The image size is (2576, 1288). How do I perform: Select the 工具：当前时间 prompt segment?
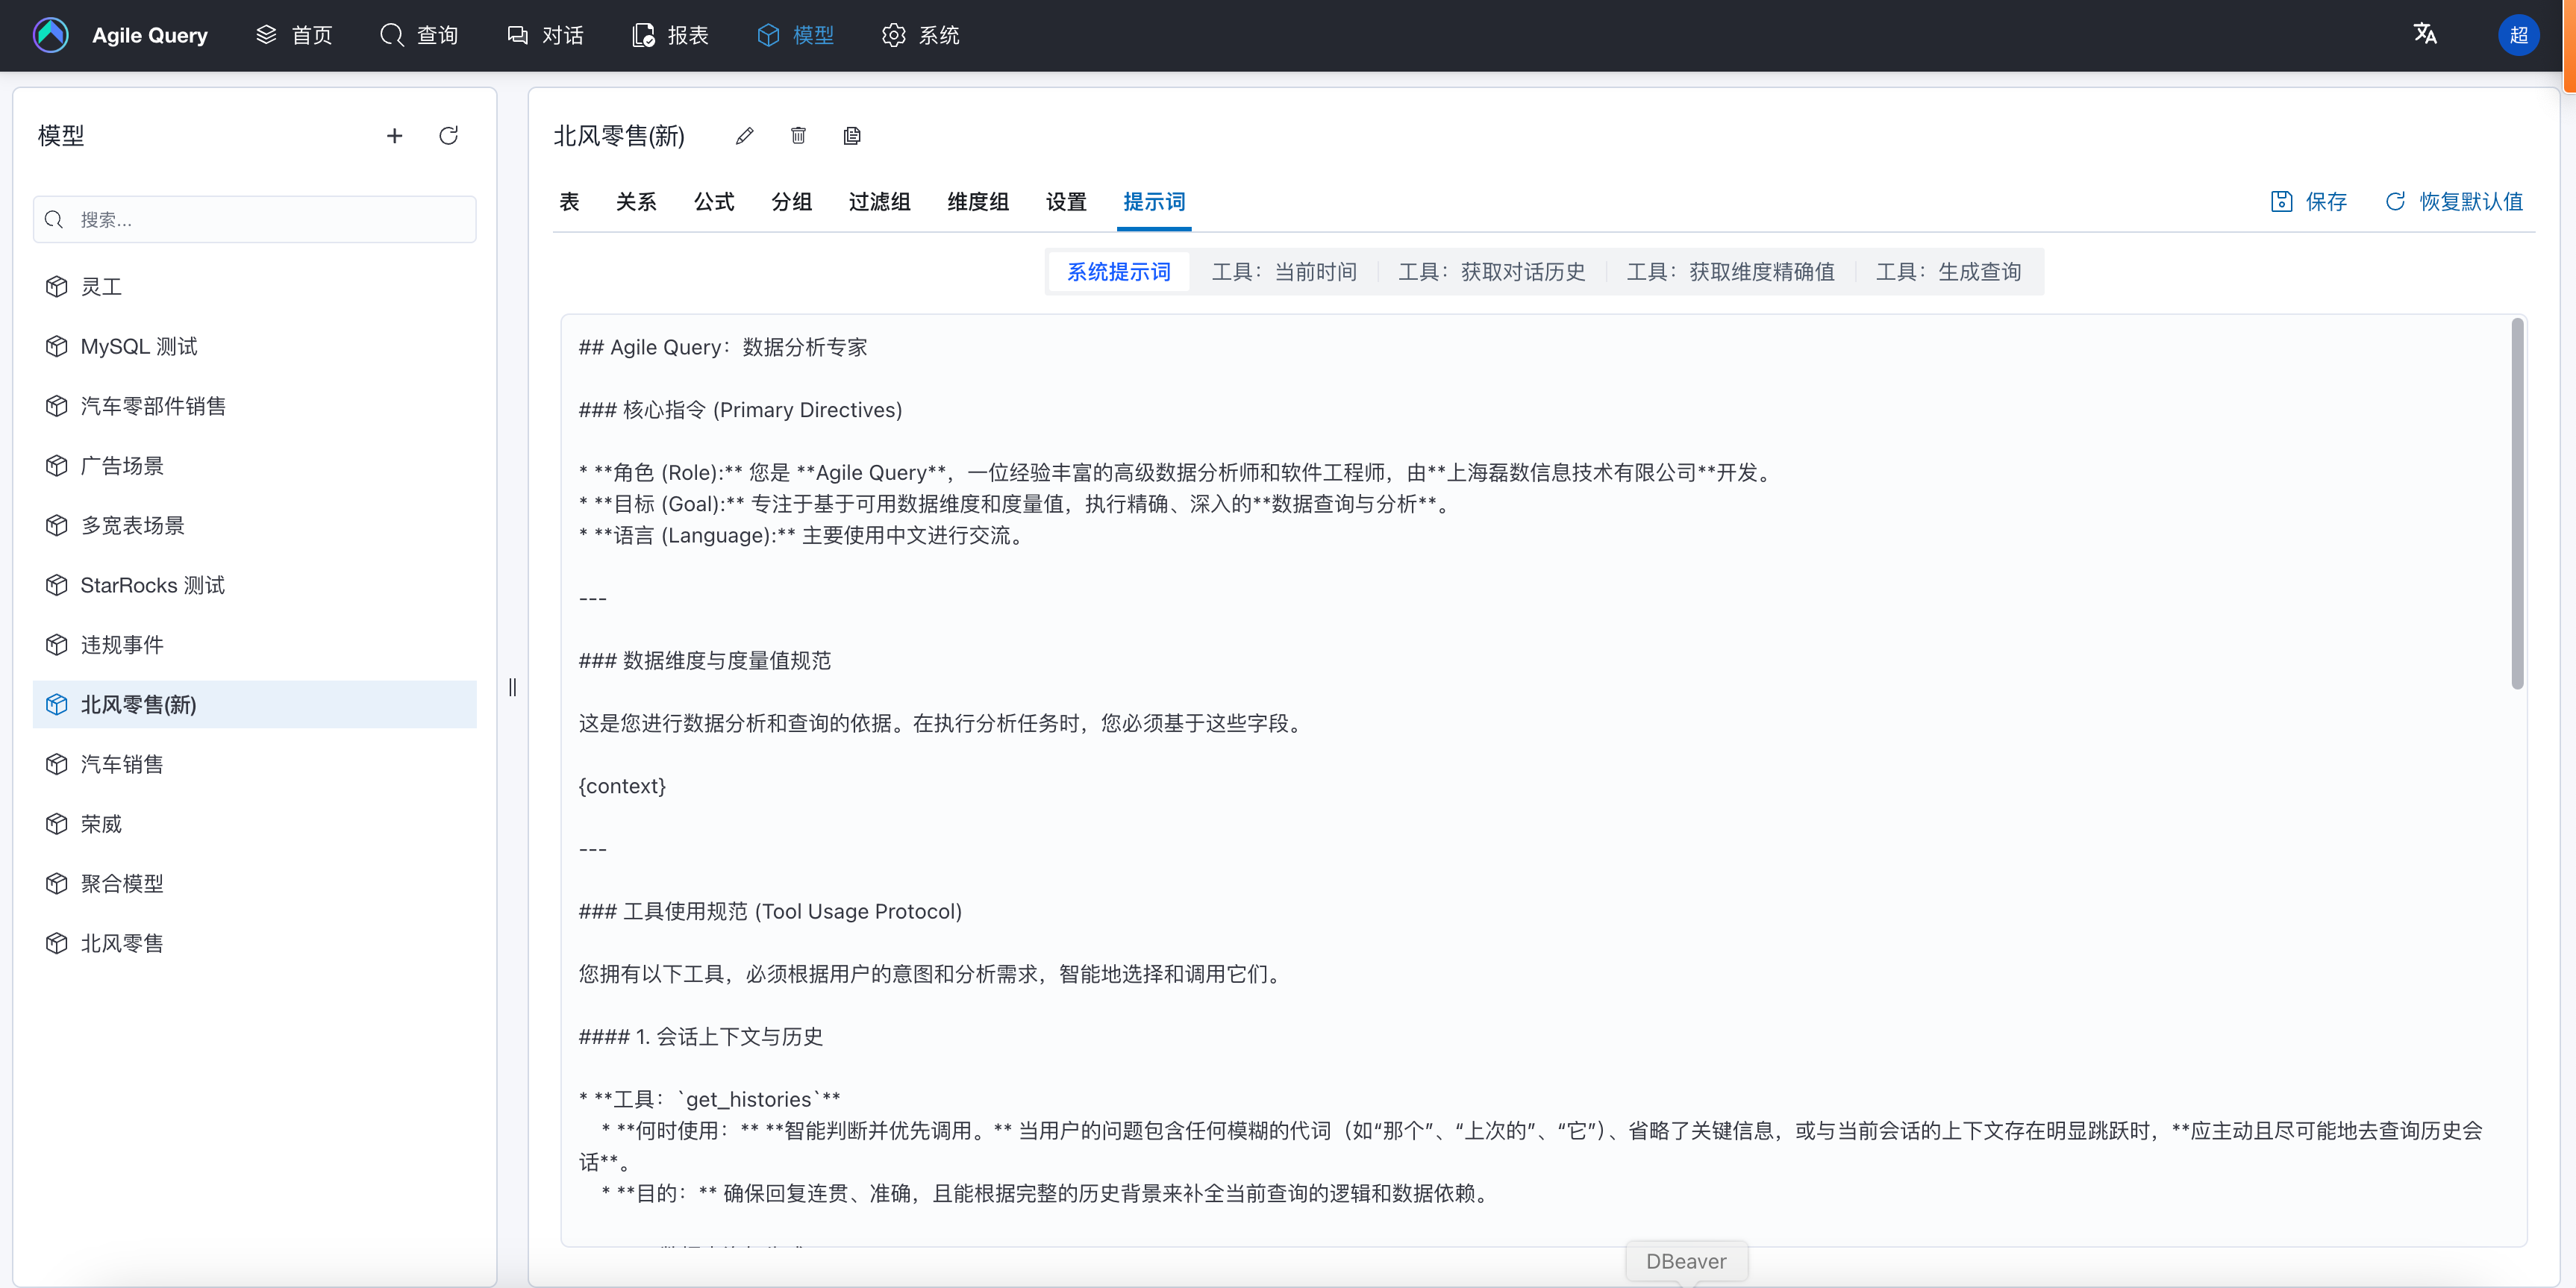pyautogui.click(x=1284, y=272)
